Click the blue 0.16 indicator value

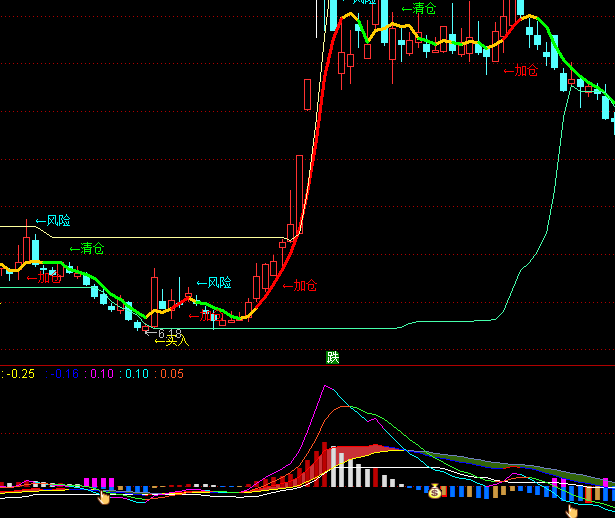click(65, 374)
